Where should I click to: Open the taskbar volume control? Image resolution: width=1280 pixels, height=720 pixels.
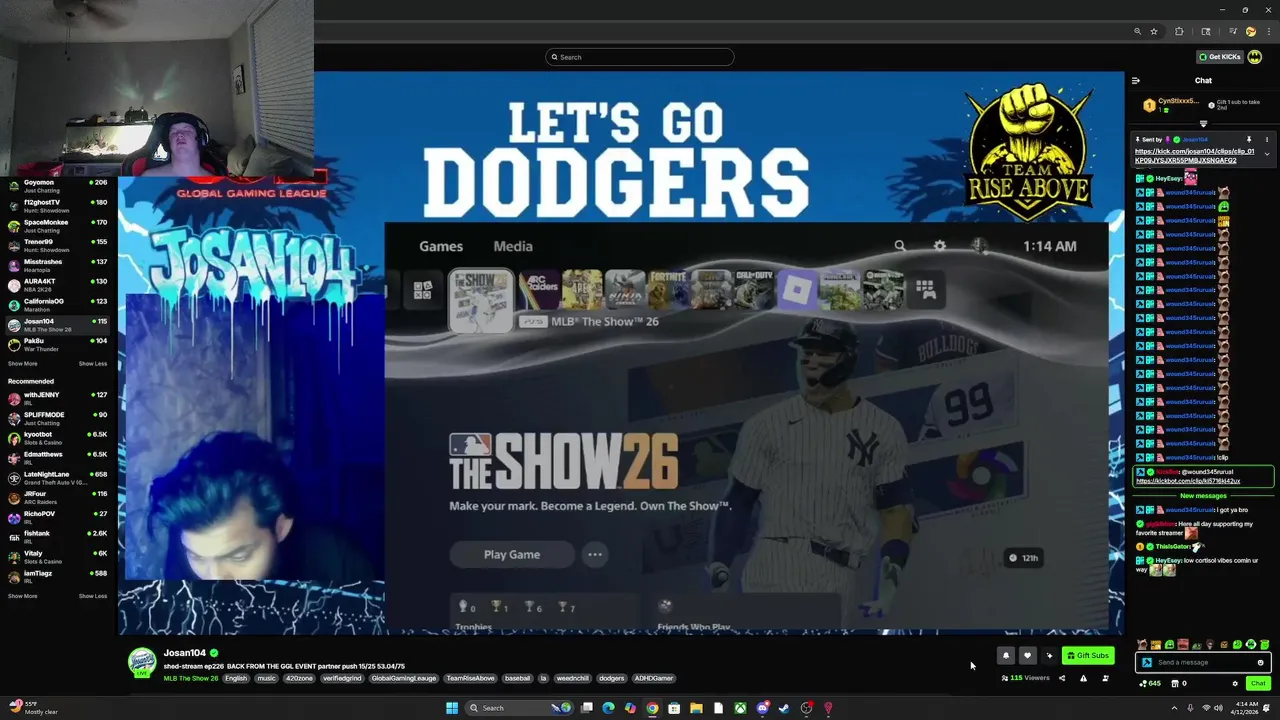coord(1219,708)
